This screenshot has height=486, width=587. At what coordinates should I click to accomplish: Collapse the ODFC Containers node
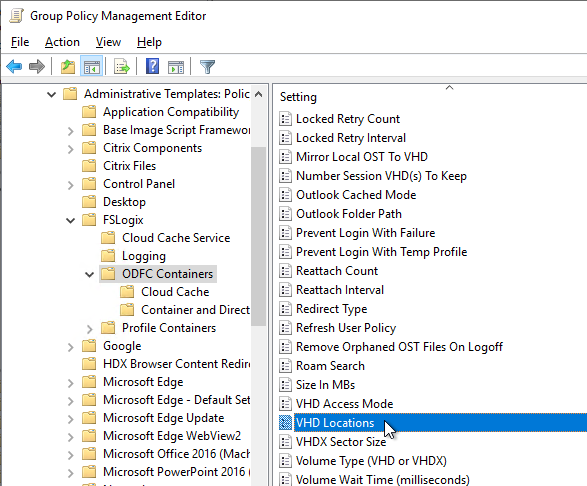tap(89, 274)
